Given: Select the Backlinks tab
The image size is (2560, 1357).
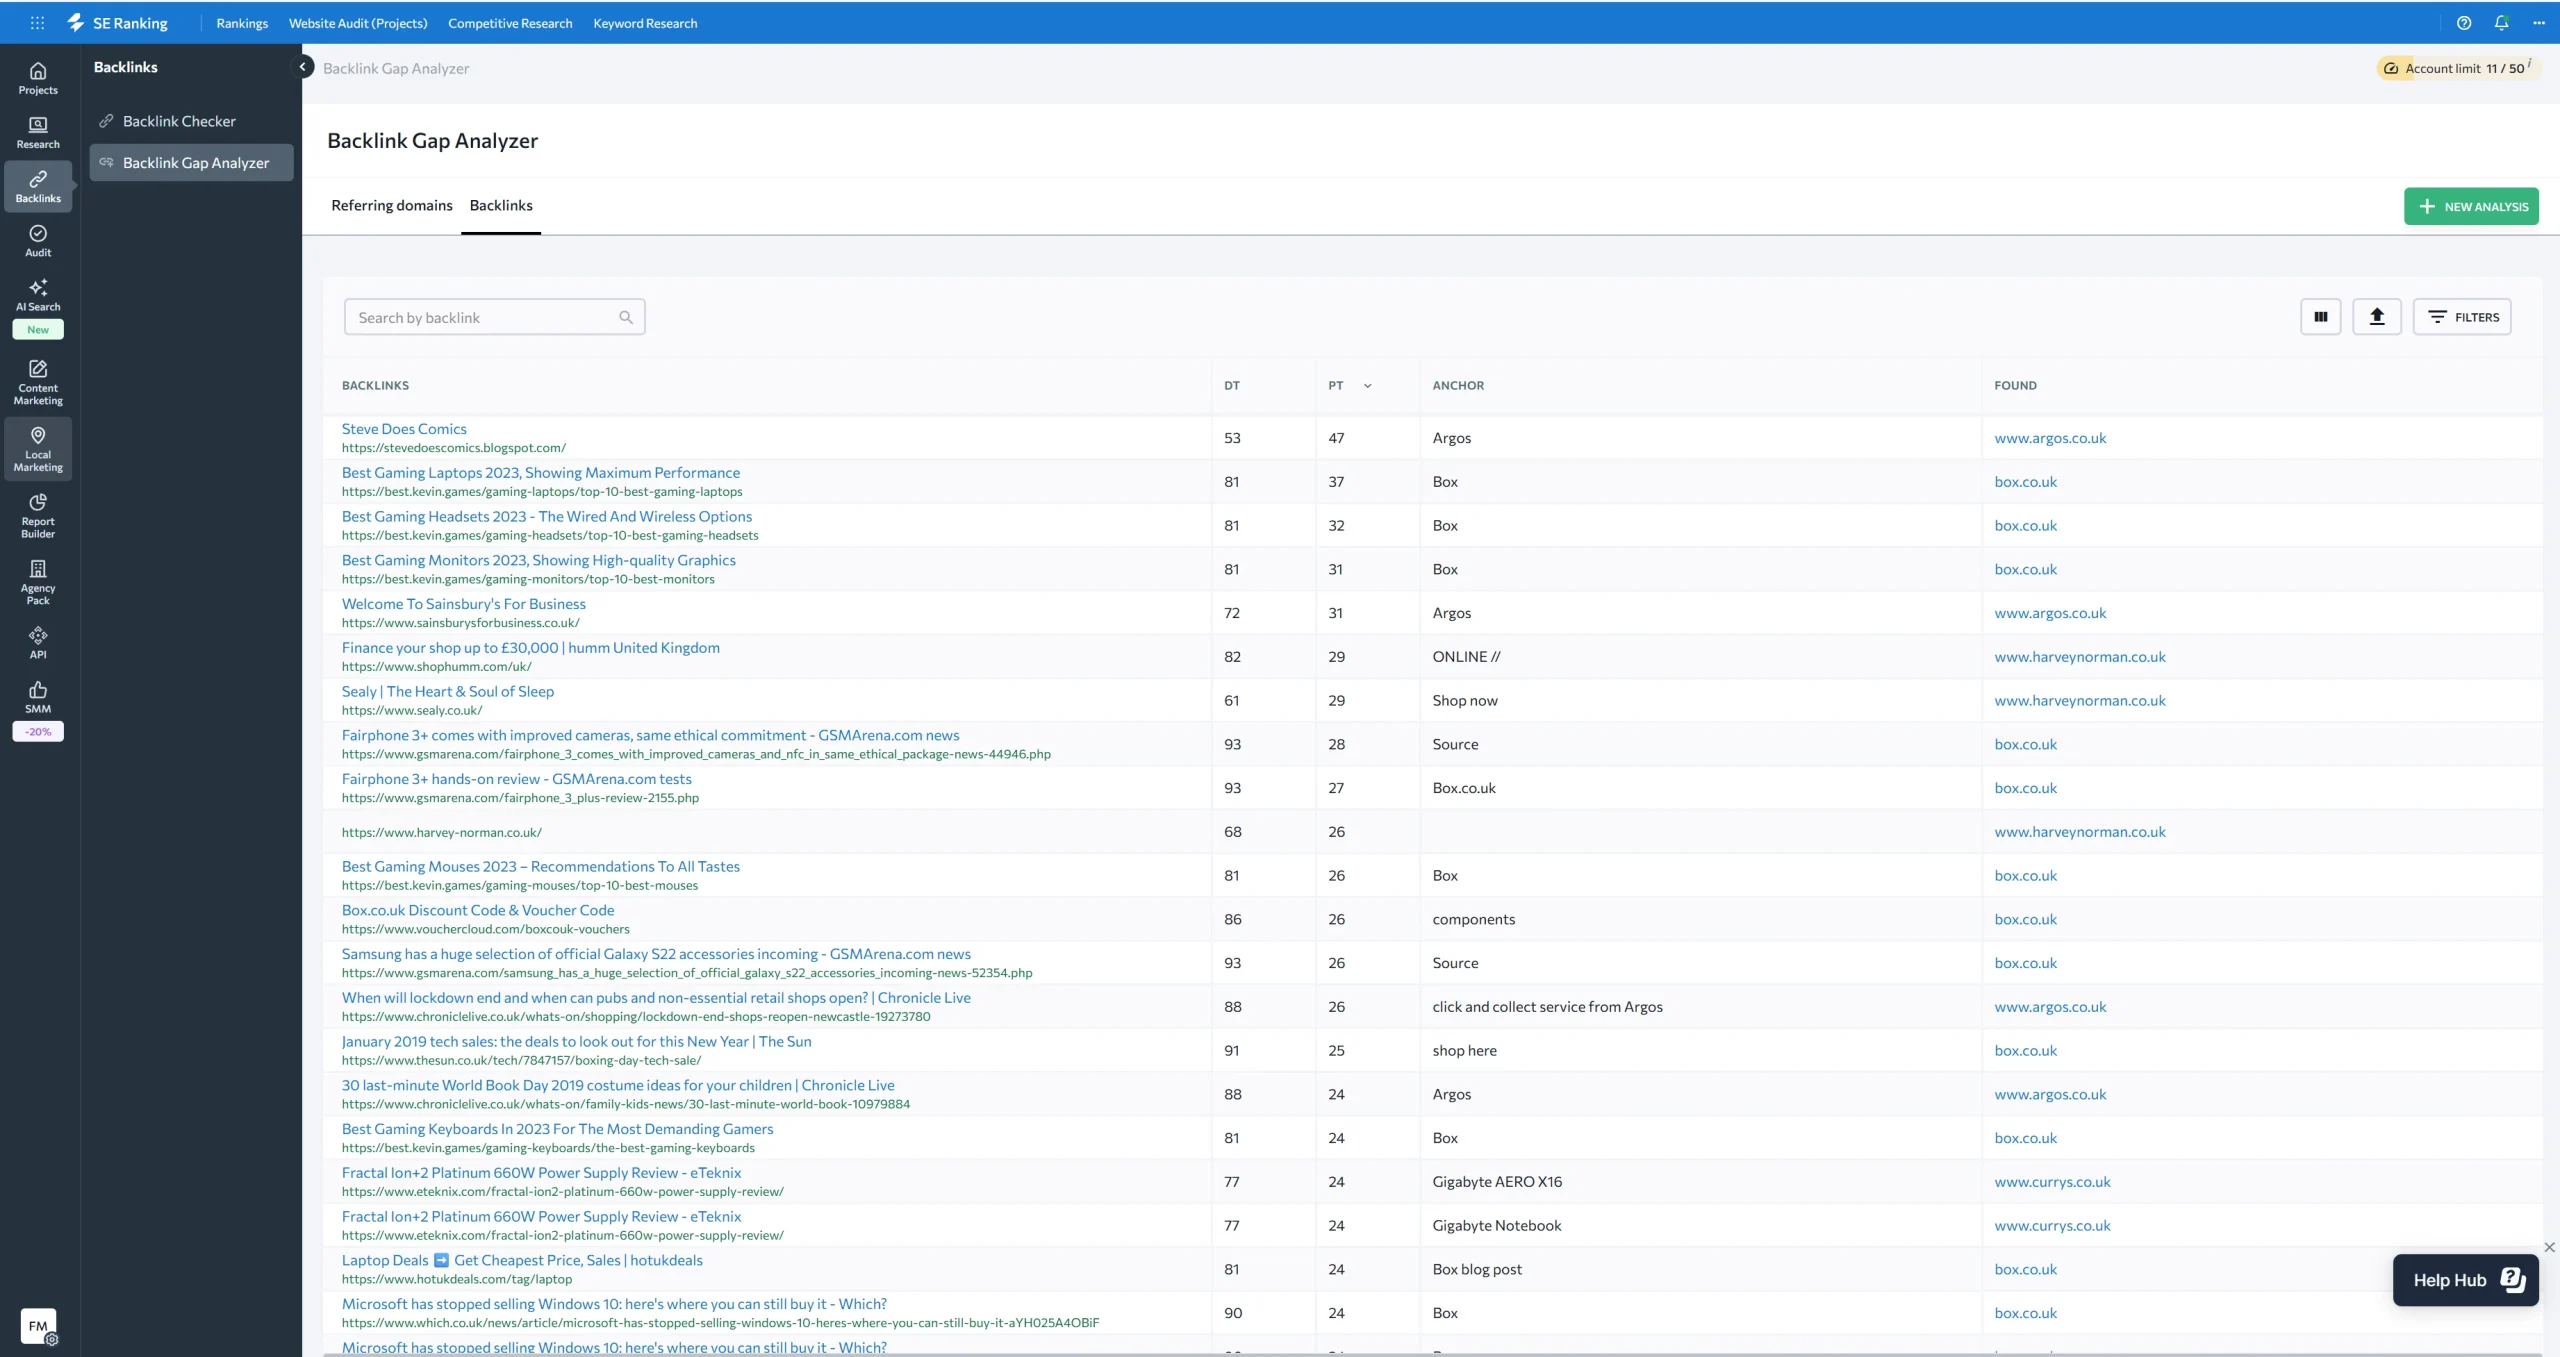Looking at the screenshot, I should coord(501,205).
